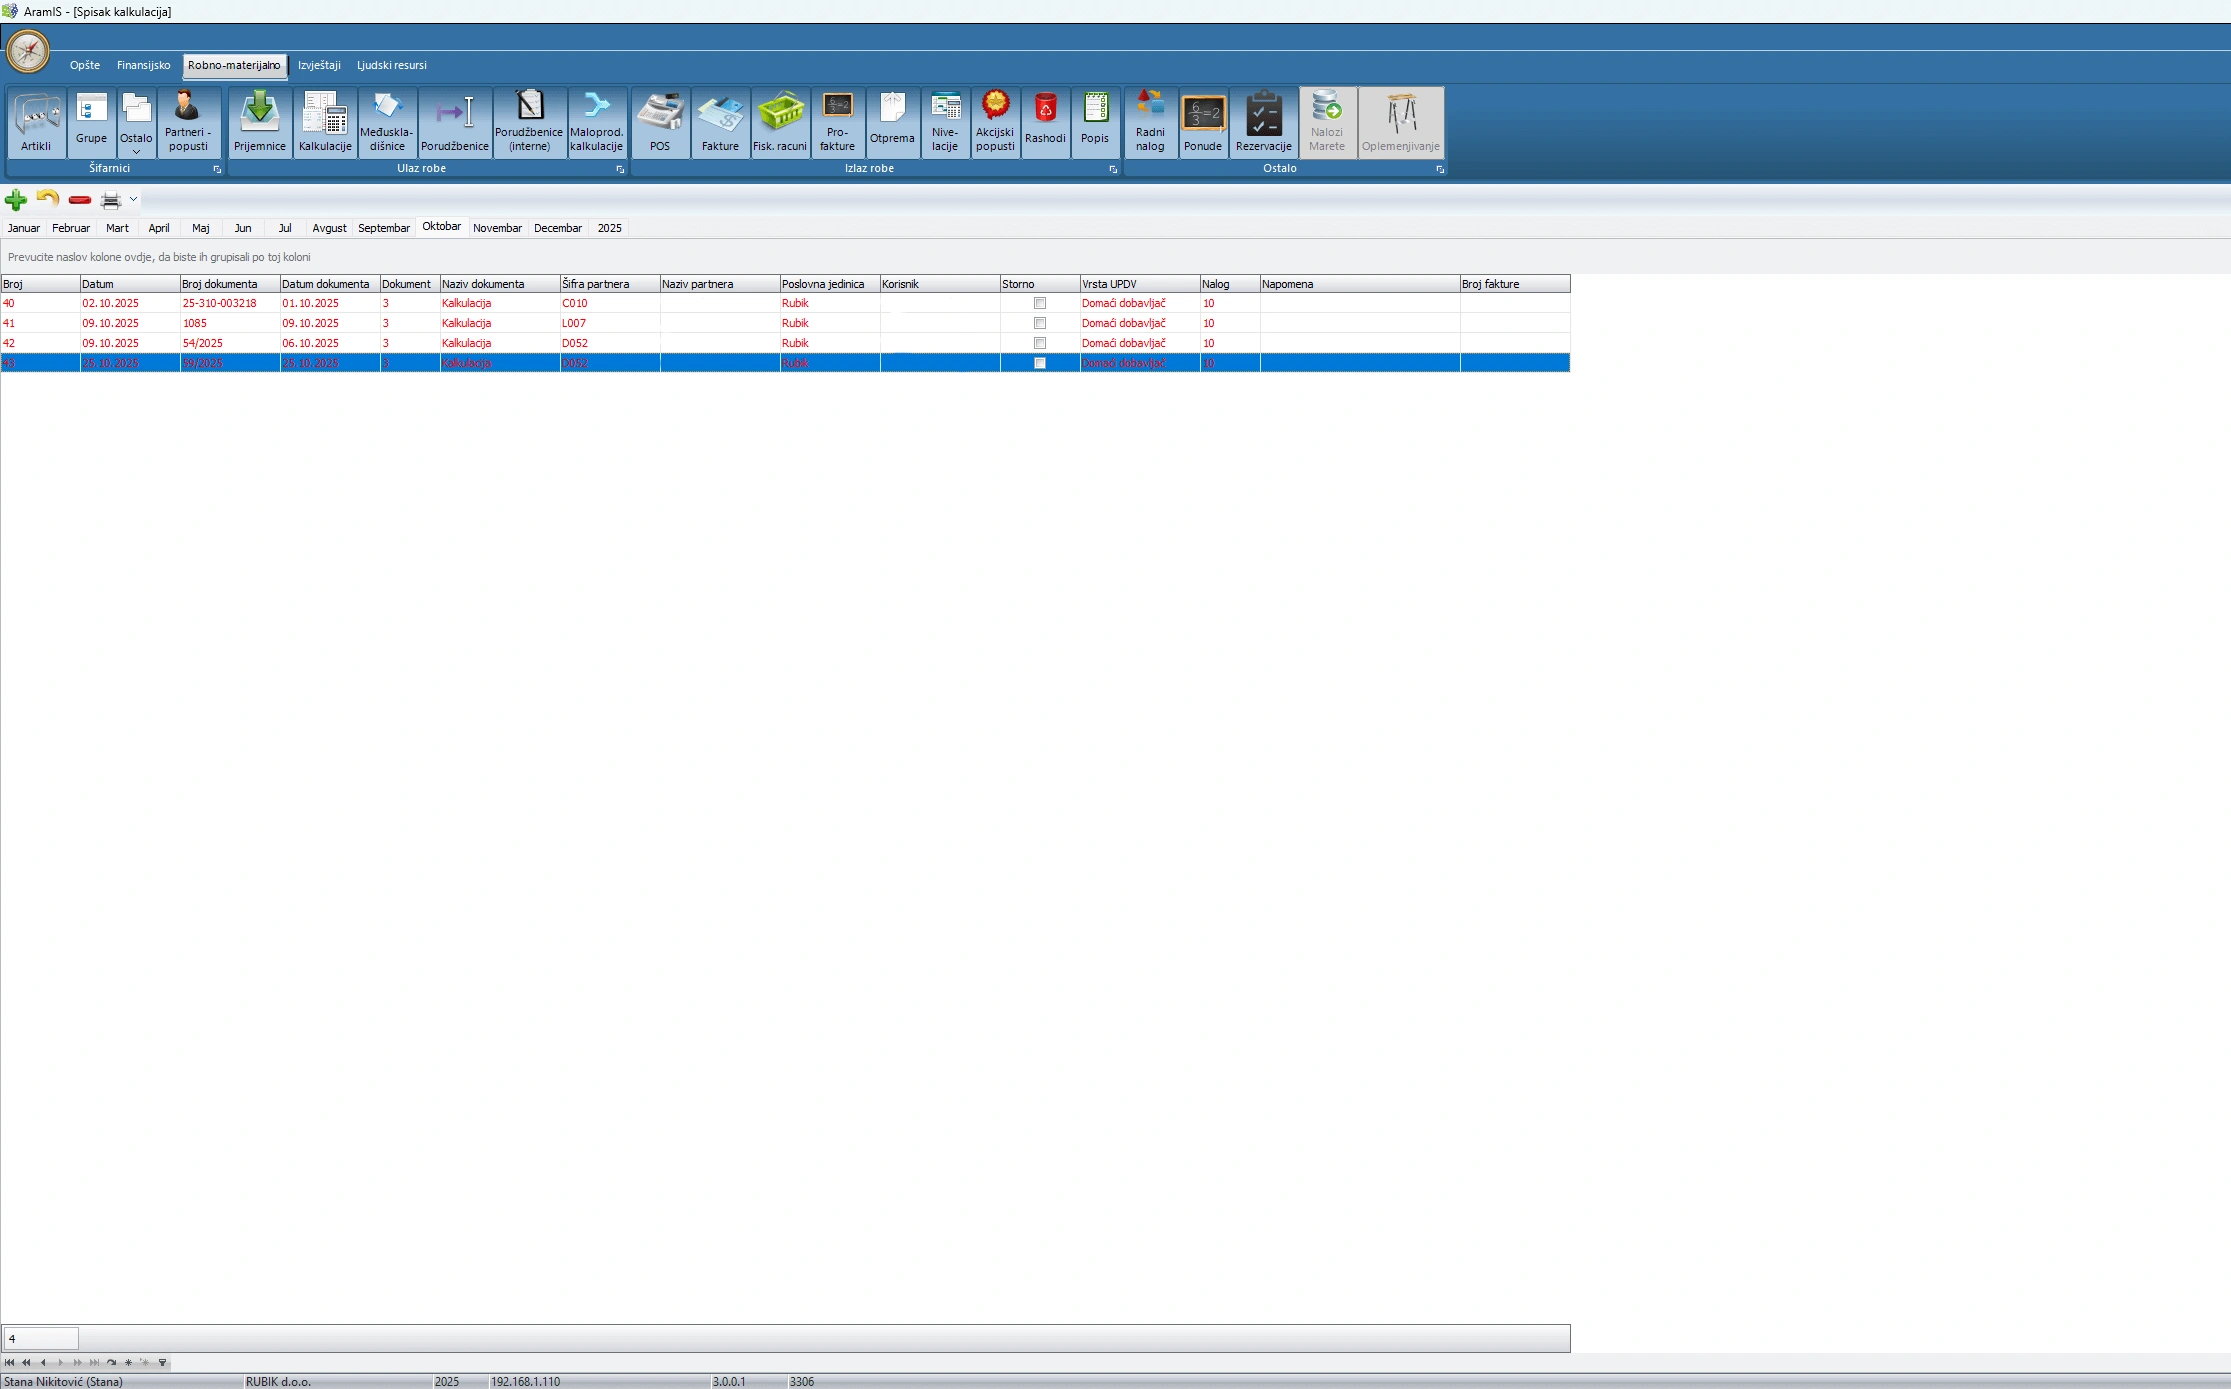Open the print options dropdown arrow
The width and height of the screenshot is (2231, 1389).
pos(133,200)
